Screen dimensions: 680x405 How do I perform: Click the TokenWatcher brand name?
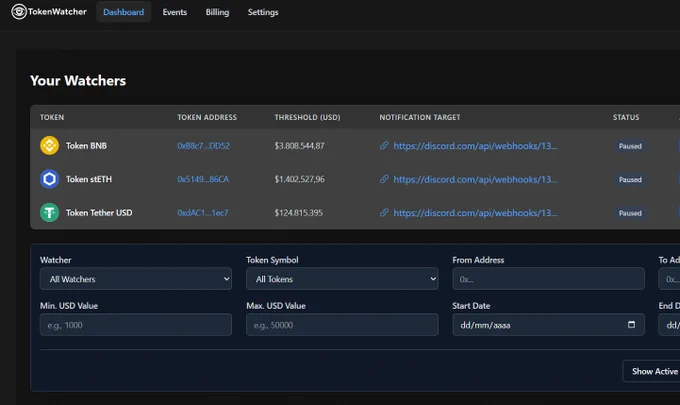point(57,12)
